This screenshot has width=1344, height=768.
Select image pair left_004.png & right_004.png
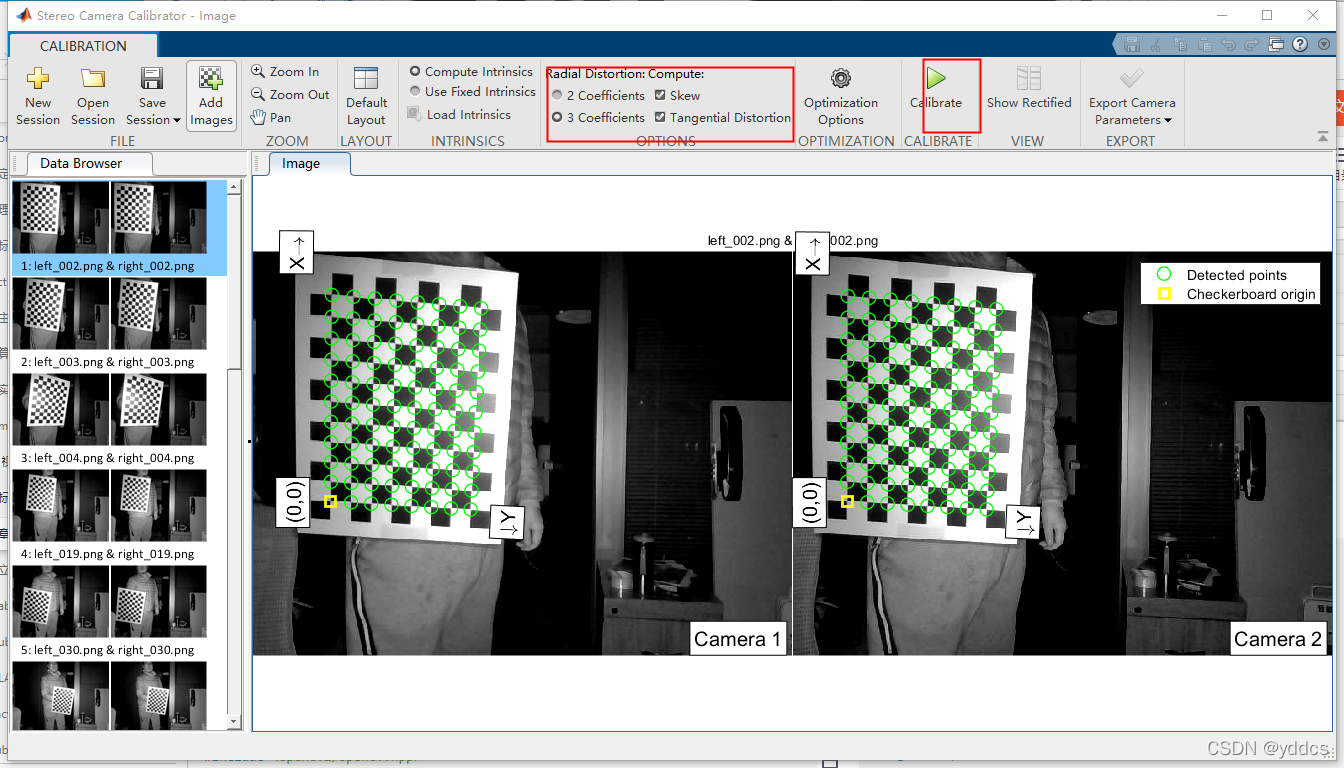pos(119,419)
